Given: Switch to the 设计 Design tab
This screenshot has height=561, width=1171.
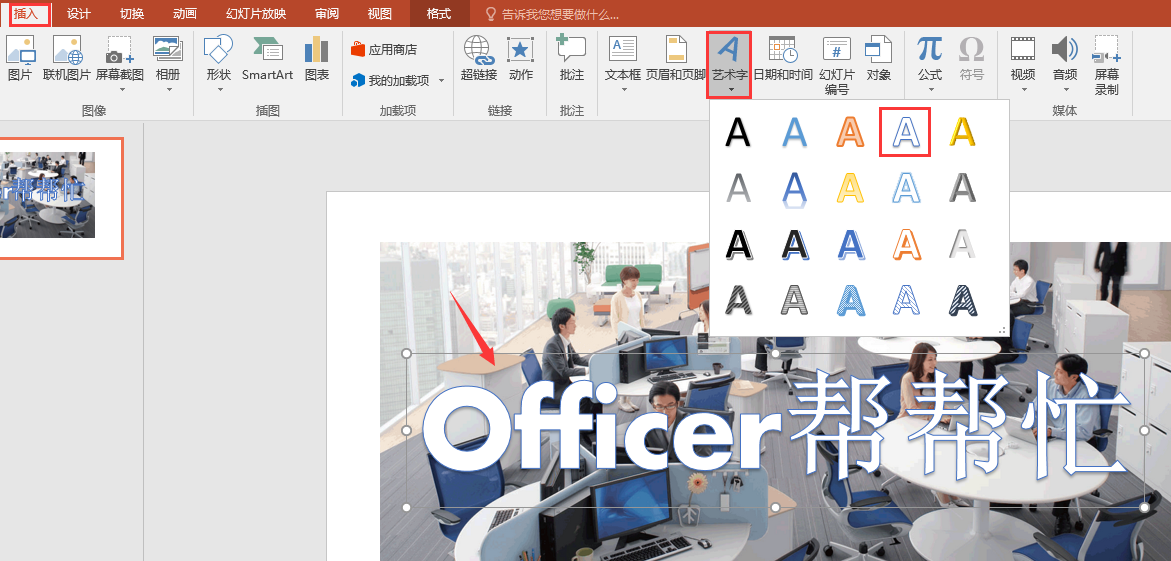Looking at the screenshot, I should tap(78, 13).
